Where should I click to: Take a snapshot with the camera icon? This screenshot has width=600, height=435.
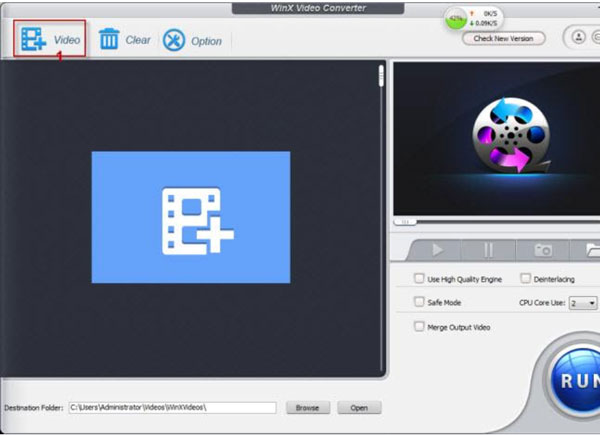tap(543, 250)
